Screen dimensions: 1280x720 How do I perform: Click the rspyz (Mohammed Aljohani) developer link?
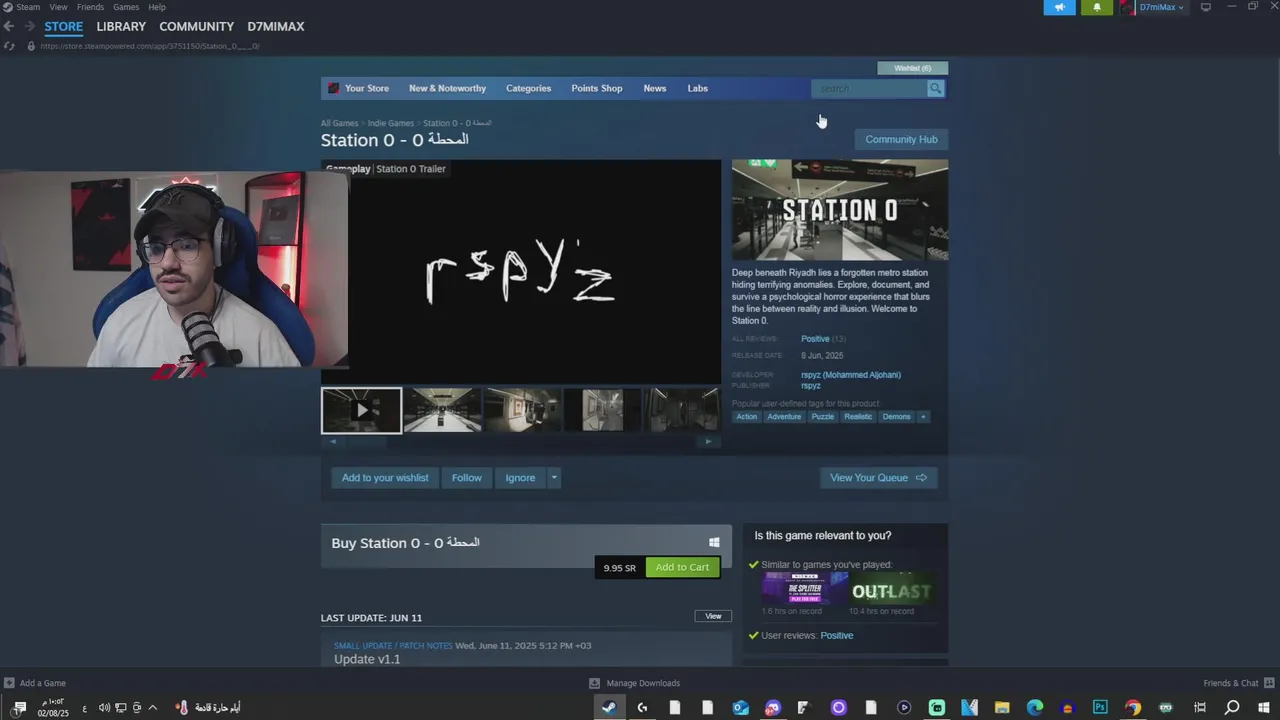(851, 375)
